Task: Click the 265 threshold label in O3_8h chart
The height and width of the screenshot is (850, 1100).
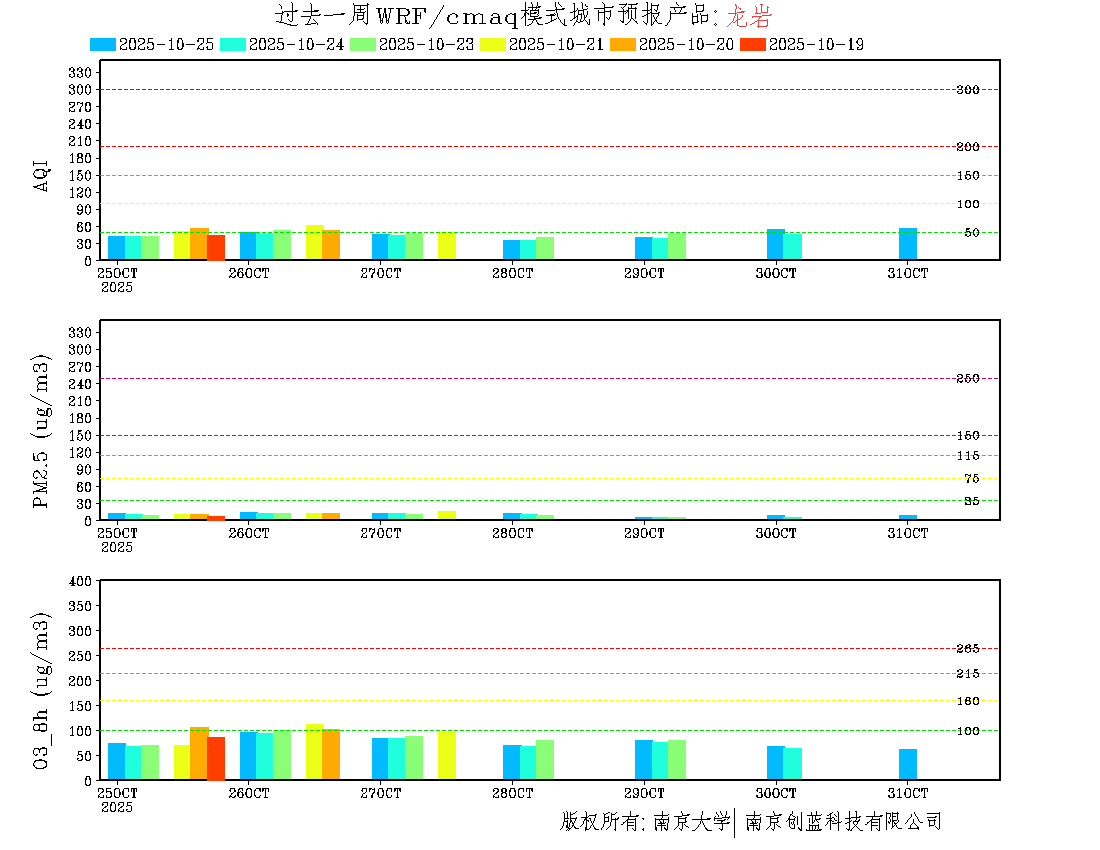Action: coord(967,649)
